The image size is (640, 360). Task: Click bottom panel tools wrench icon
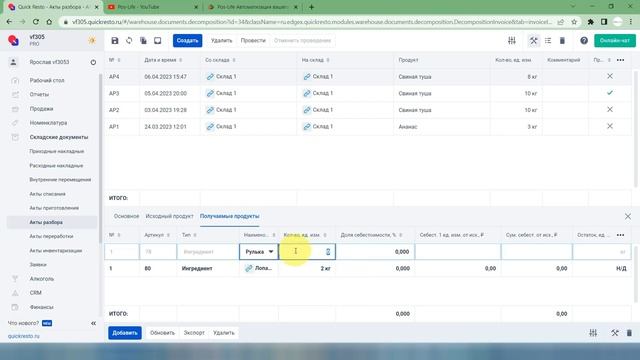point(615,333)
